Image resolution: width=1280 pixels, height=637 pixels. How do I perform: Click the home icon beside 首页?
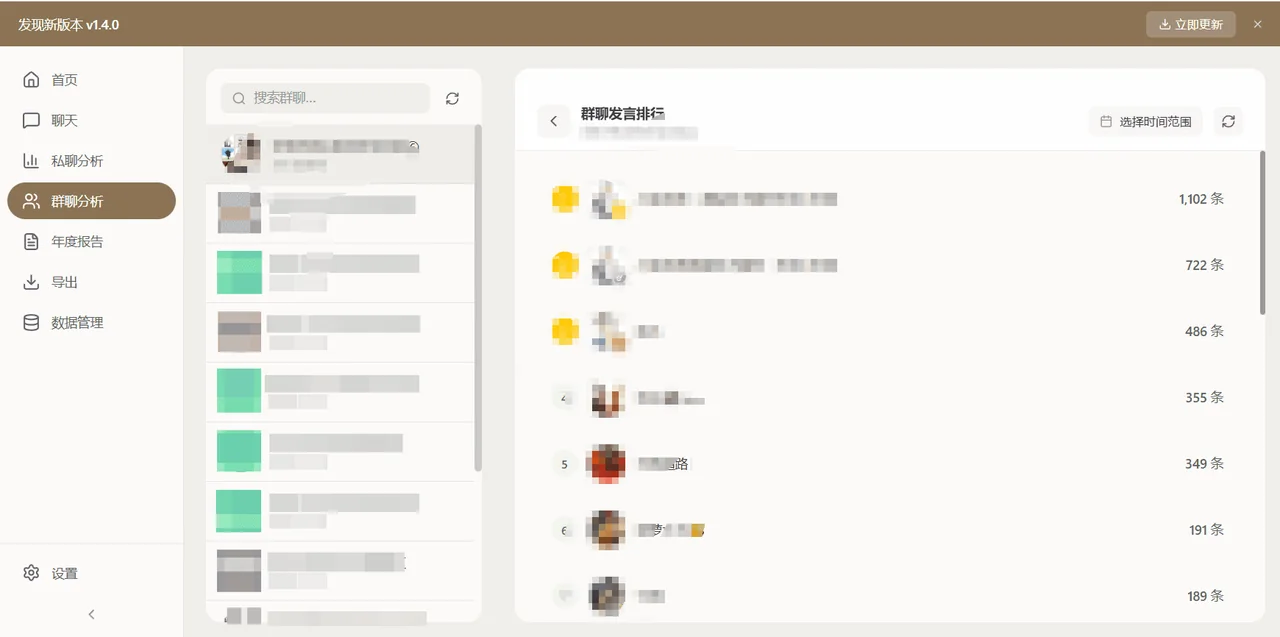click(x=31, y=80)
